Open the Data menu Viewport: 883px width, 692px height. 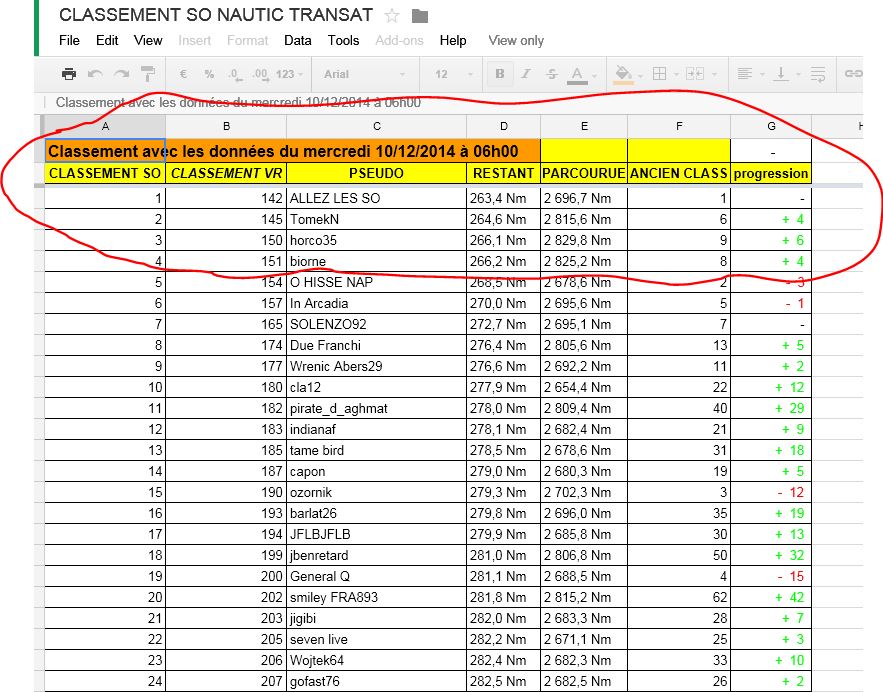297,40
